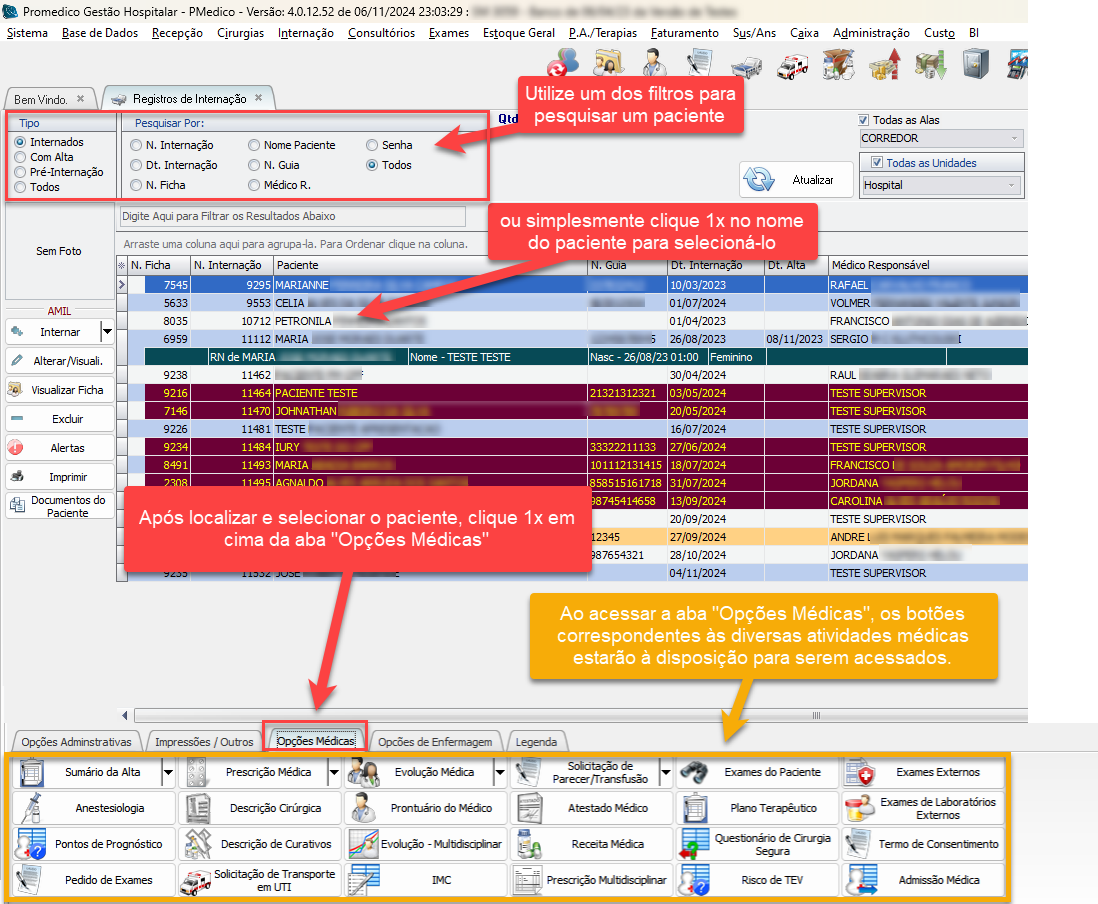
Task: Choose "Nome Paciente" search radio button
Action: [255, 145]
